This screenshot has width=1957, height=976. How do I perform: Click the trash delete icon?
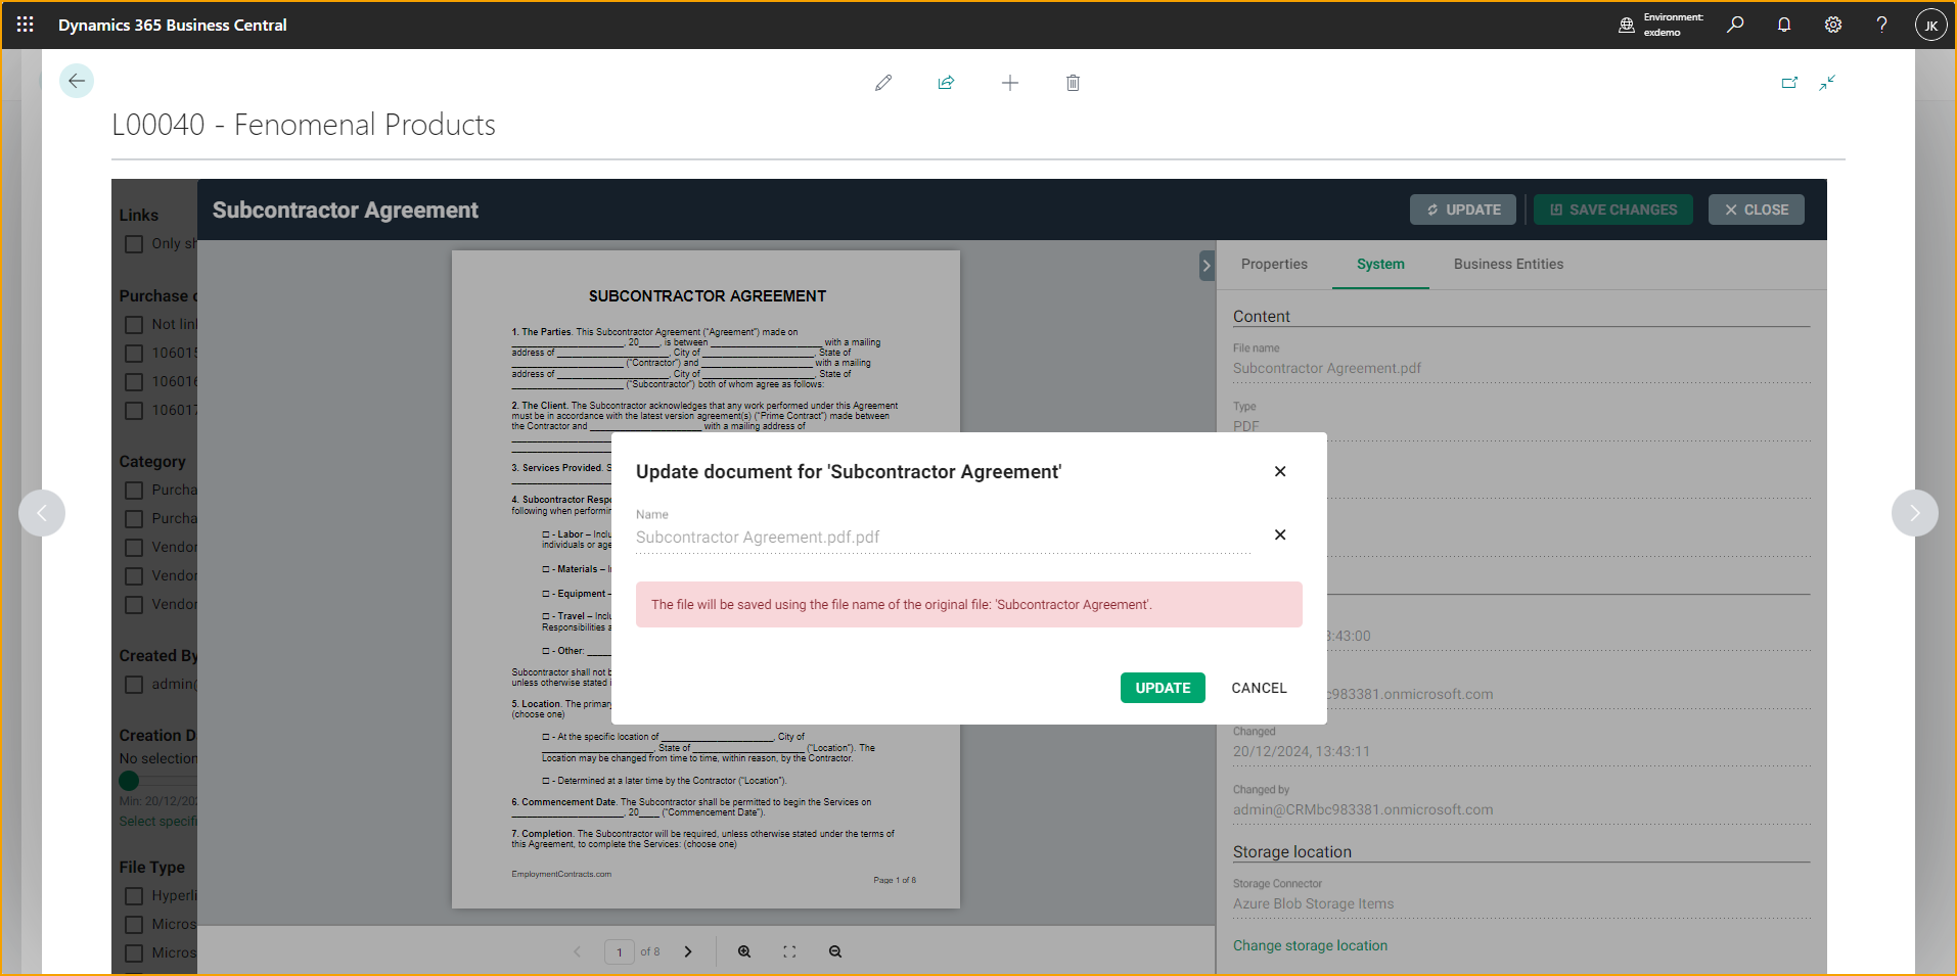point(1073,83)
